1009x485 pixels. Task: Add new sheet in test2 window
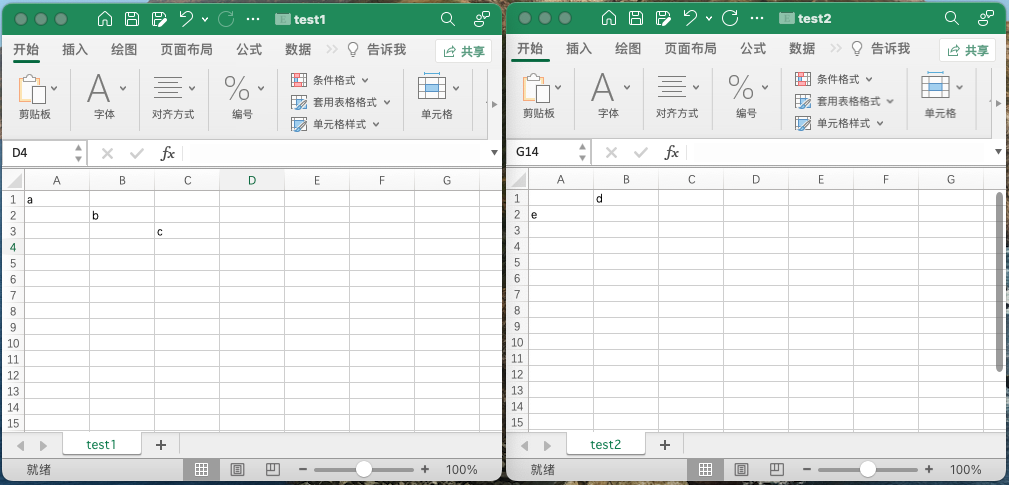click(665, 444)
